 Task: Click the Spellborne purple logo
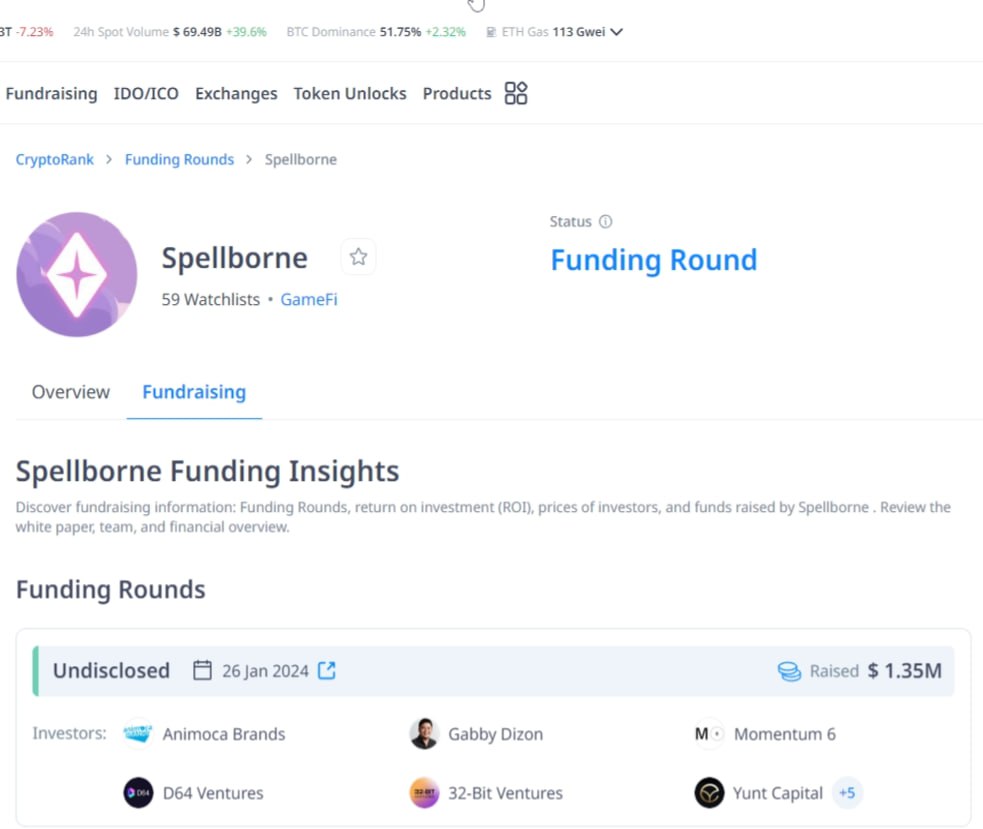[x=76, y=274]
